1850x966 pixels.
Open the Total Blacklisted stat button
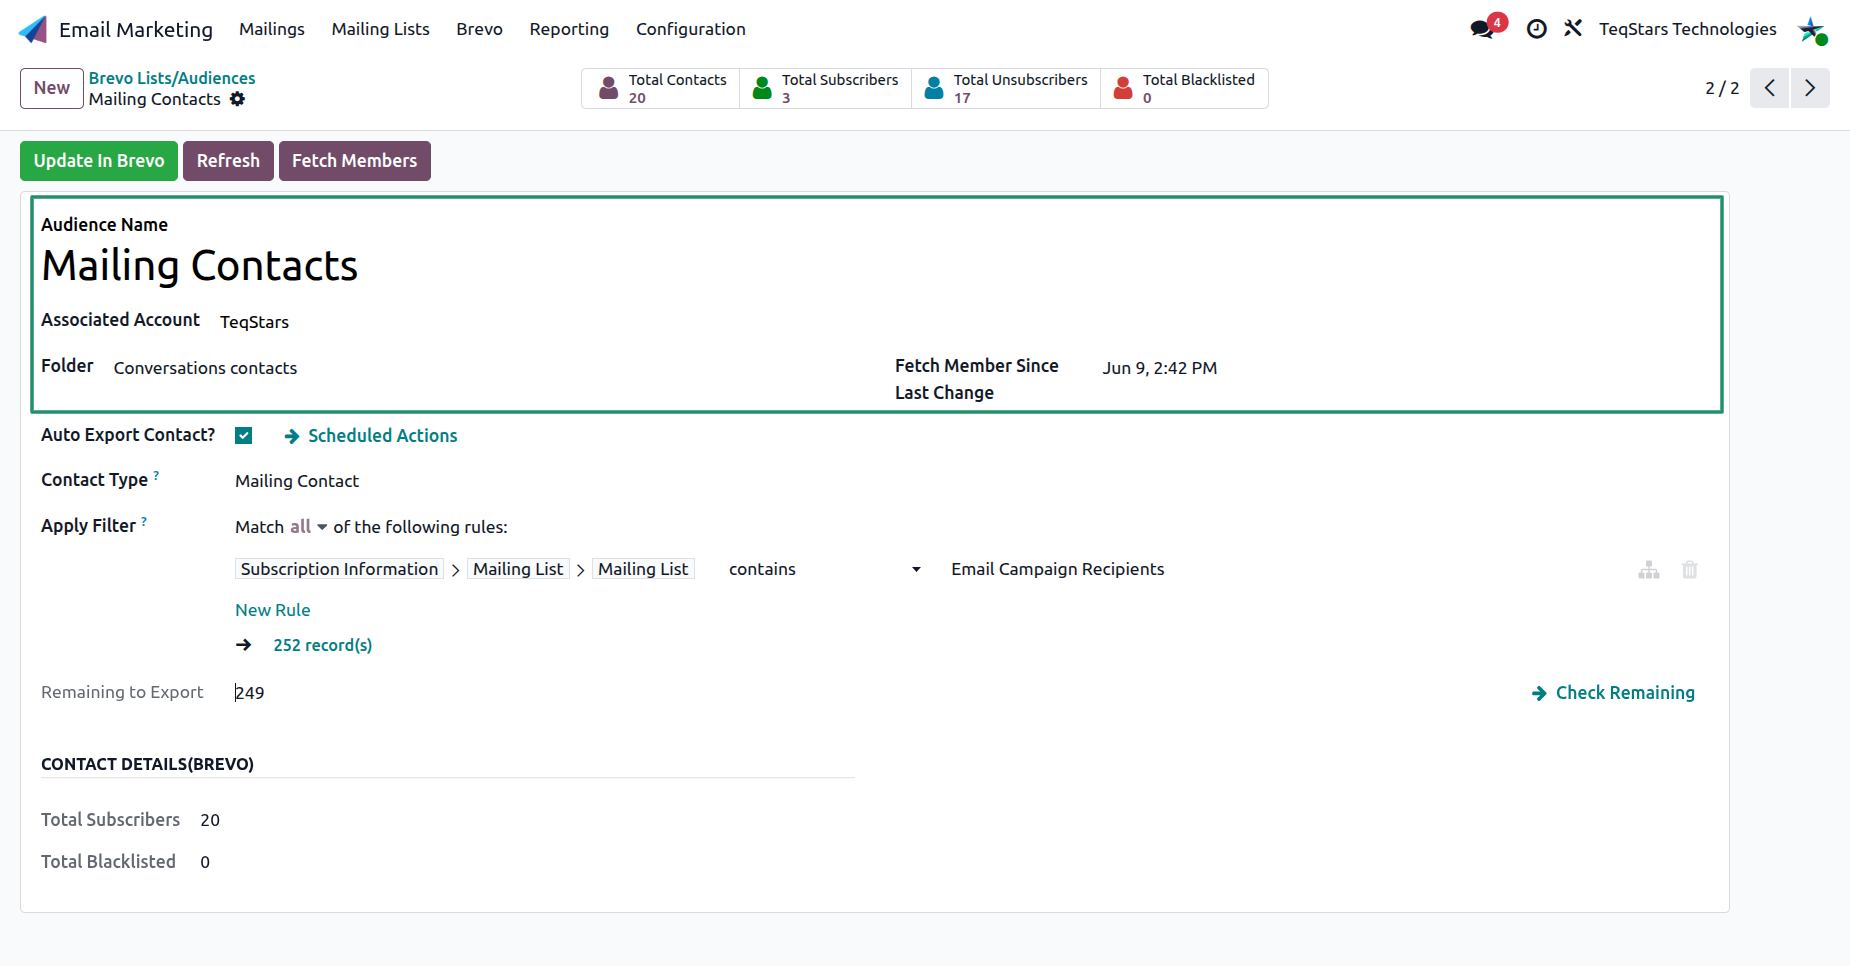1185,88
